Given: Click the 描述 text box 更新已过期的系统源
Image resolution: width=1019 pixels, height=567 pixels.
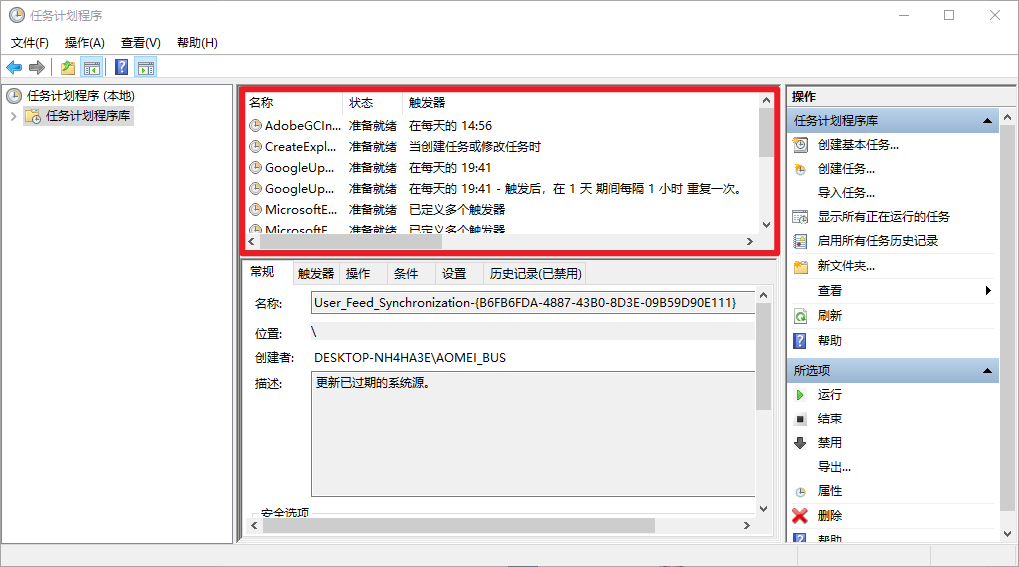Looking at the screenshot, I should (x=533, y=434).
